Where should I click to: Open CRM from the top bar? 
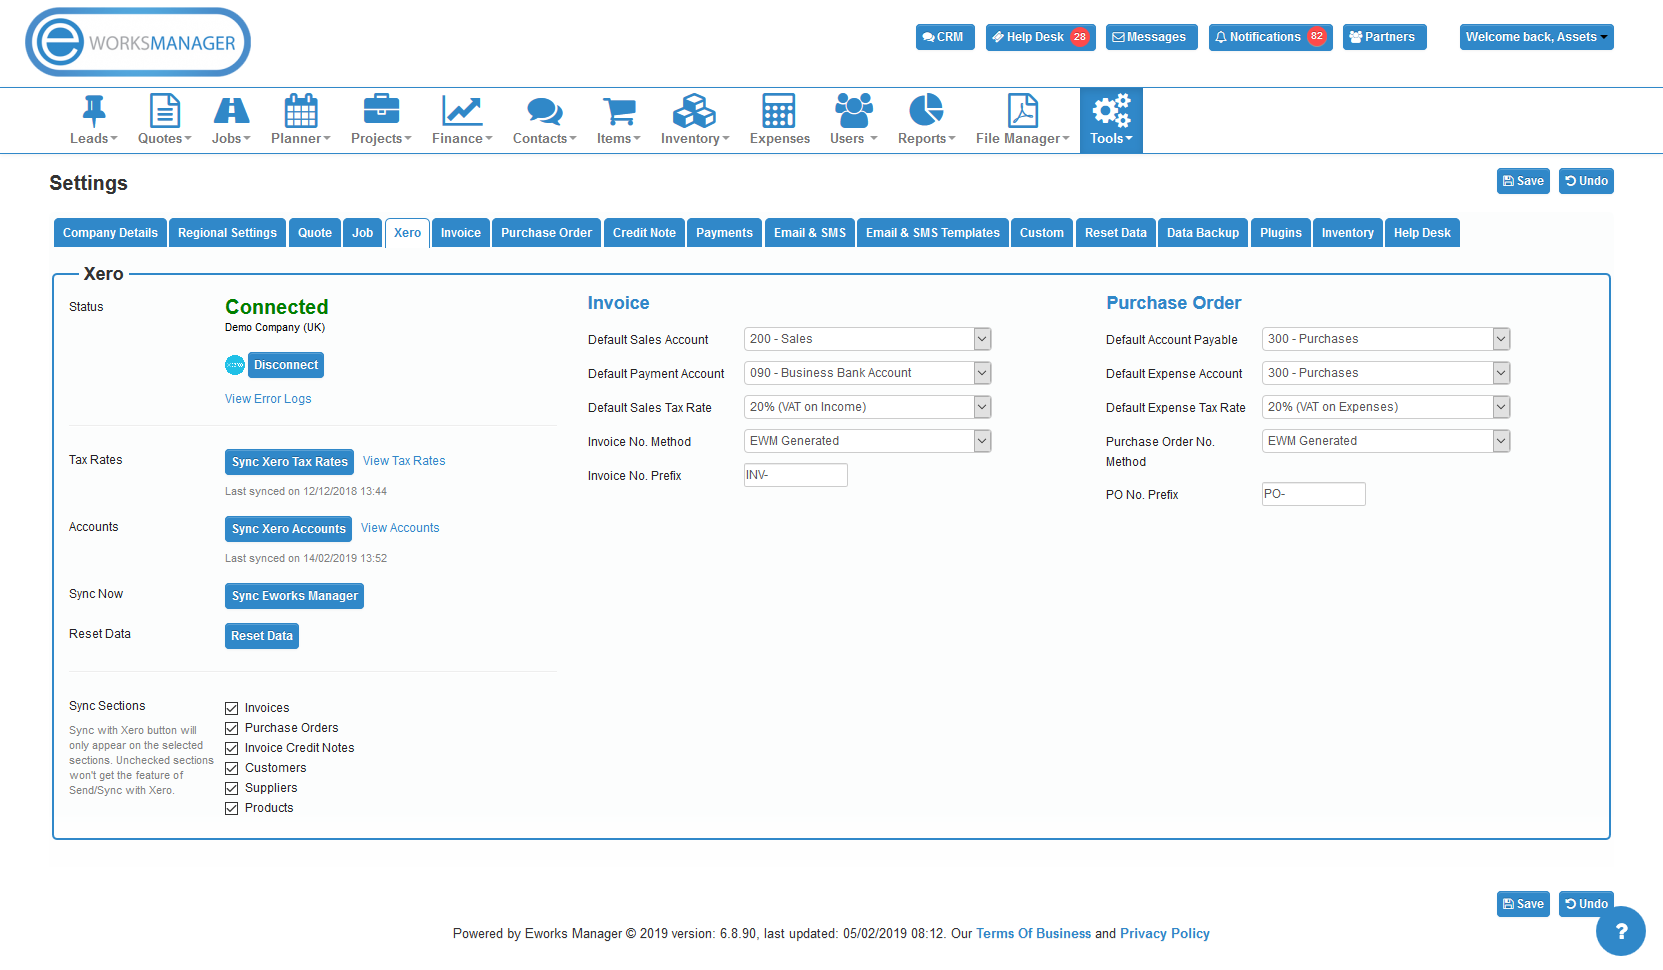click(x=944, y=37)
